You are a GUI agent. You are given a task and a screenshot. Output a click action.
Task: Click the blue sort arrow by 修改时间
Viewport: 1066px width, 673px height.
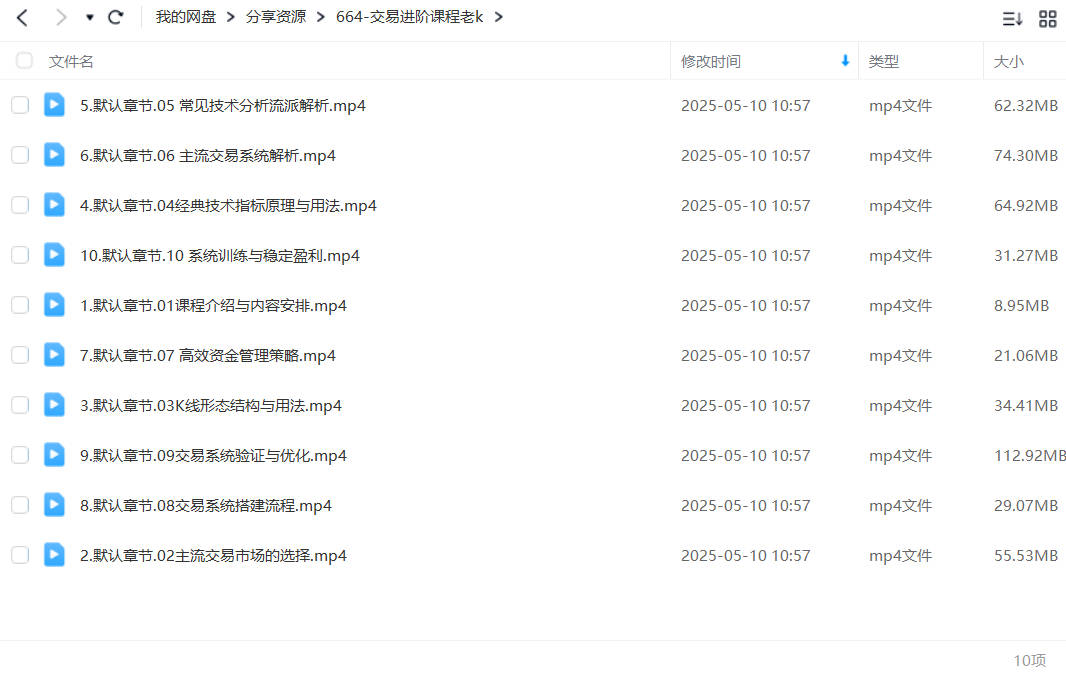[x=845, y=61]
